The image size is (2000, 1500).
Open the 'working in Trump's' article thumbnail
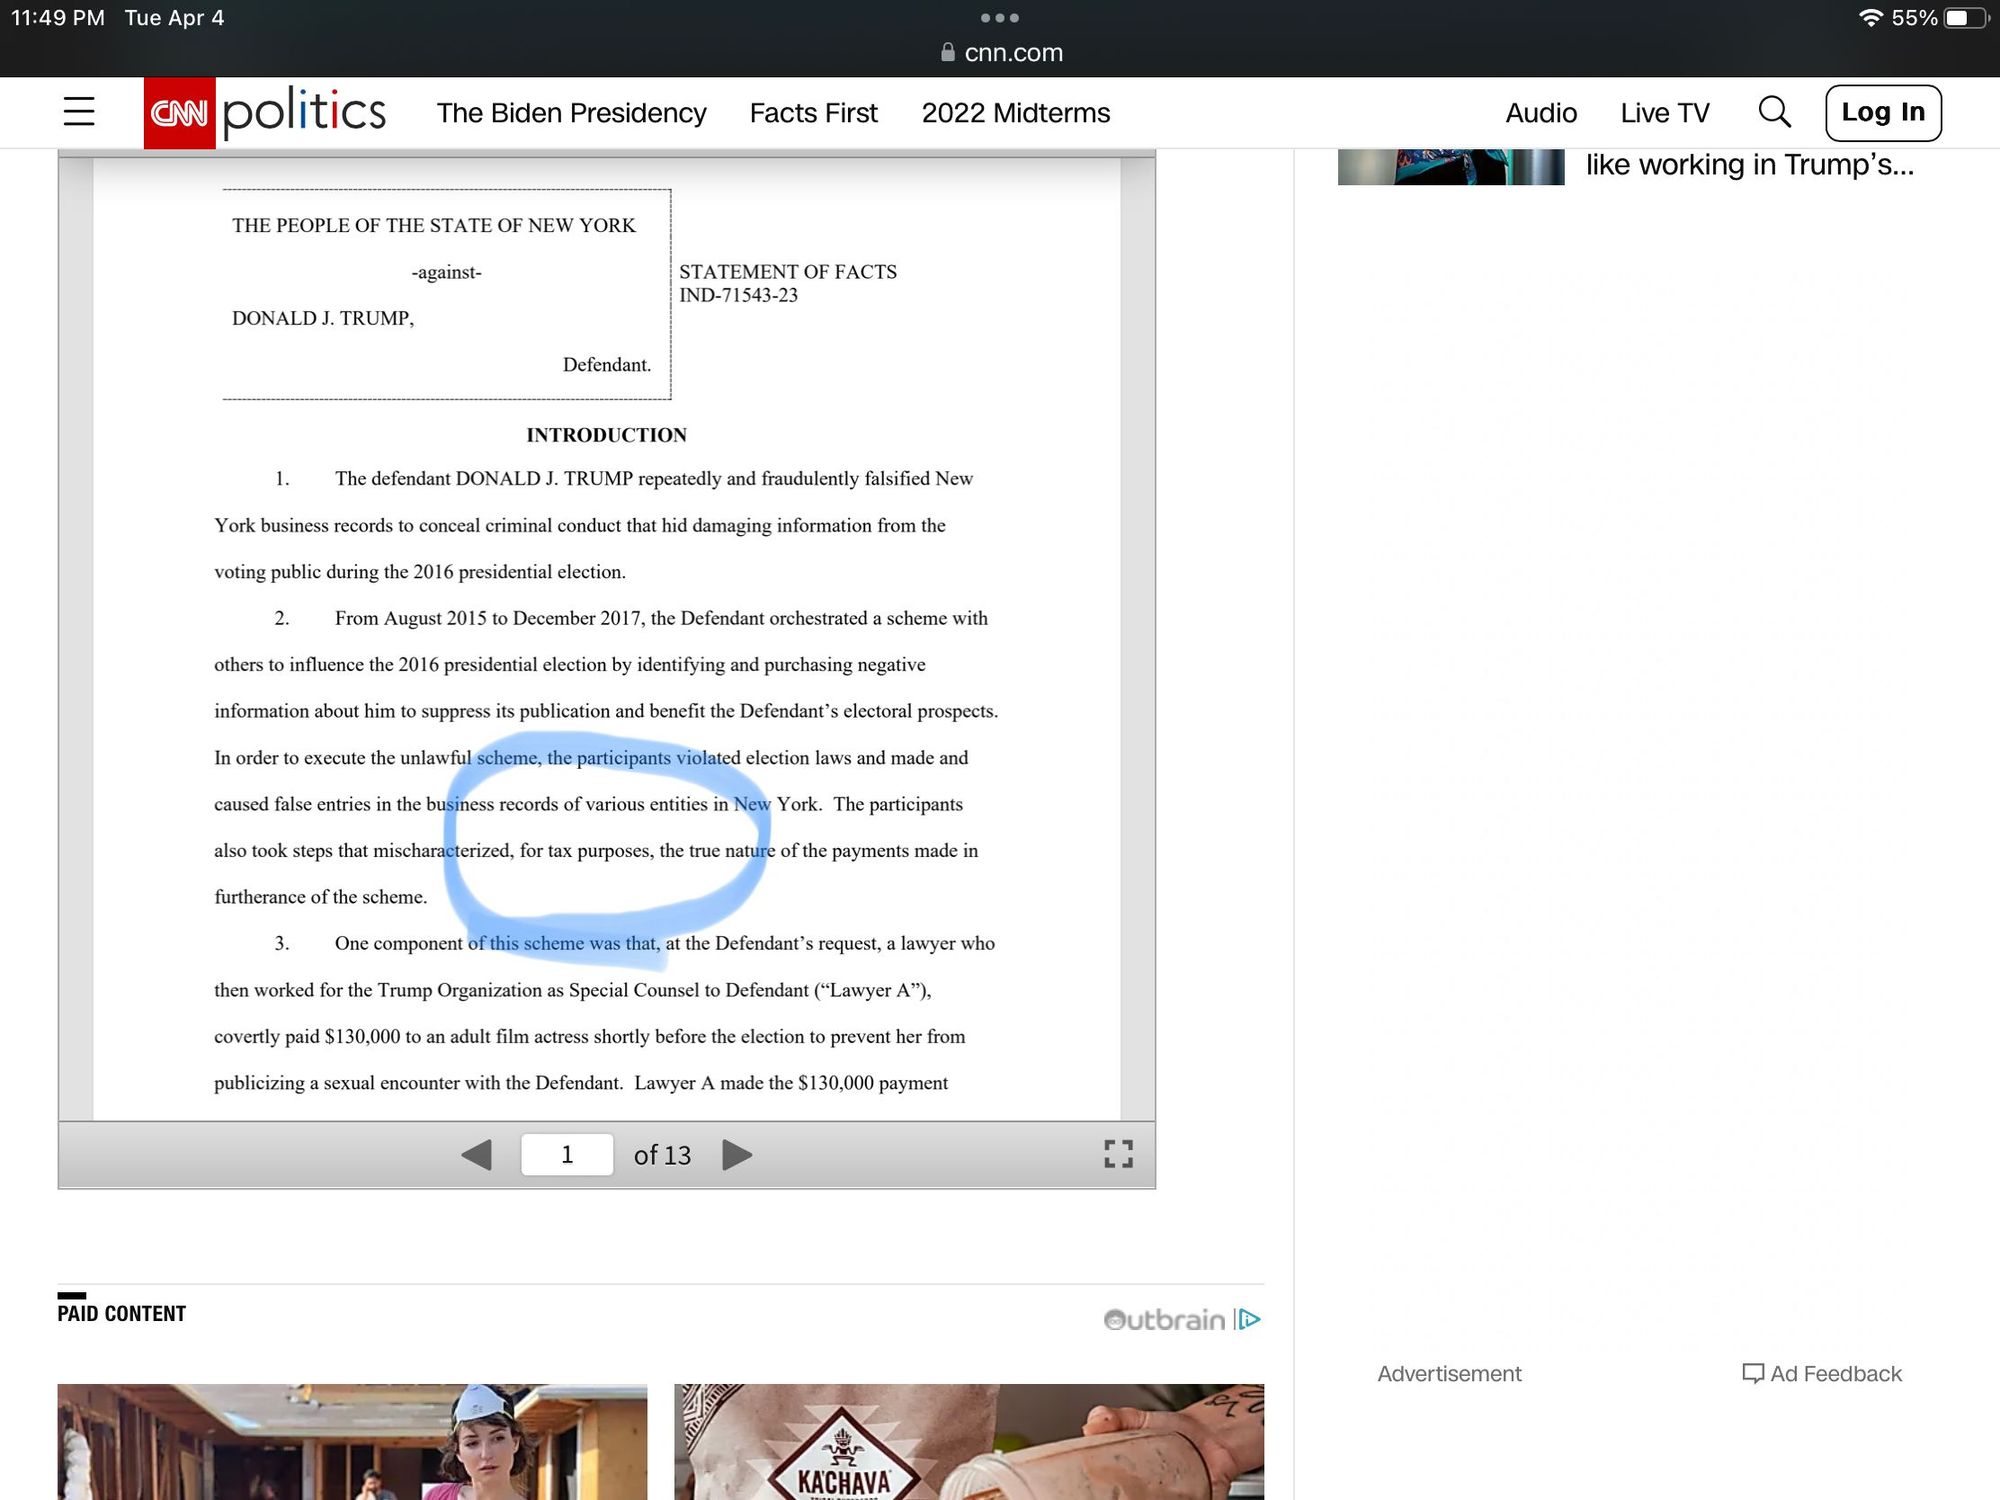(1450, 167)
